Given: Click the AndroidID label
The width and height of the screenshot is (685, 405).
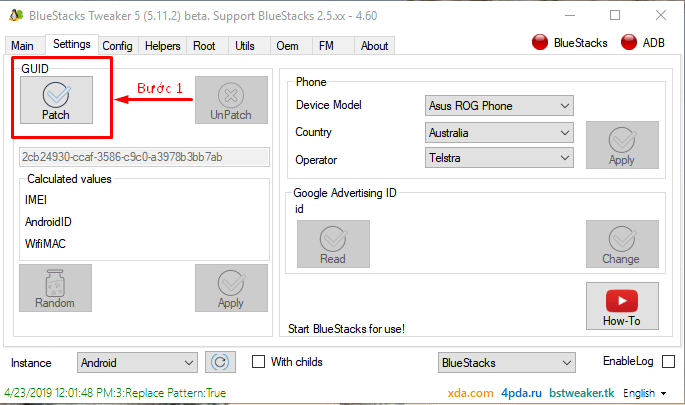Looking at the screenshot, I should pos(48,222).
